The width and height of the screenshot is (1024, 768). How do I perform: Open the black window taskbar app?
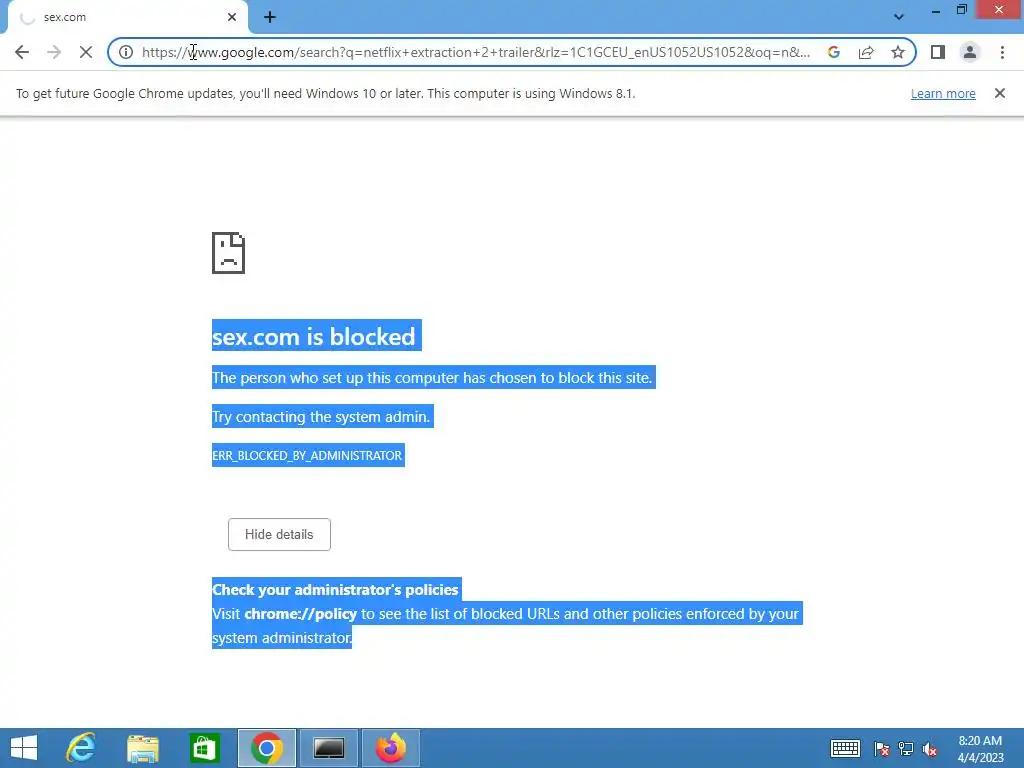point(328,748)
